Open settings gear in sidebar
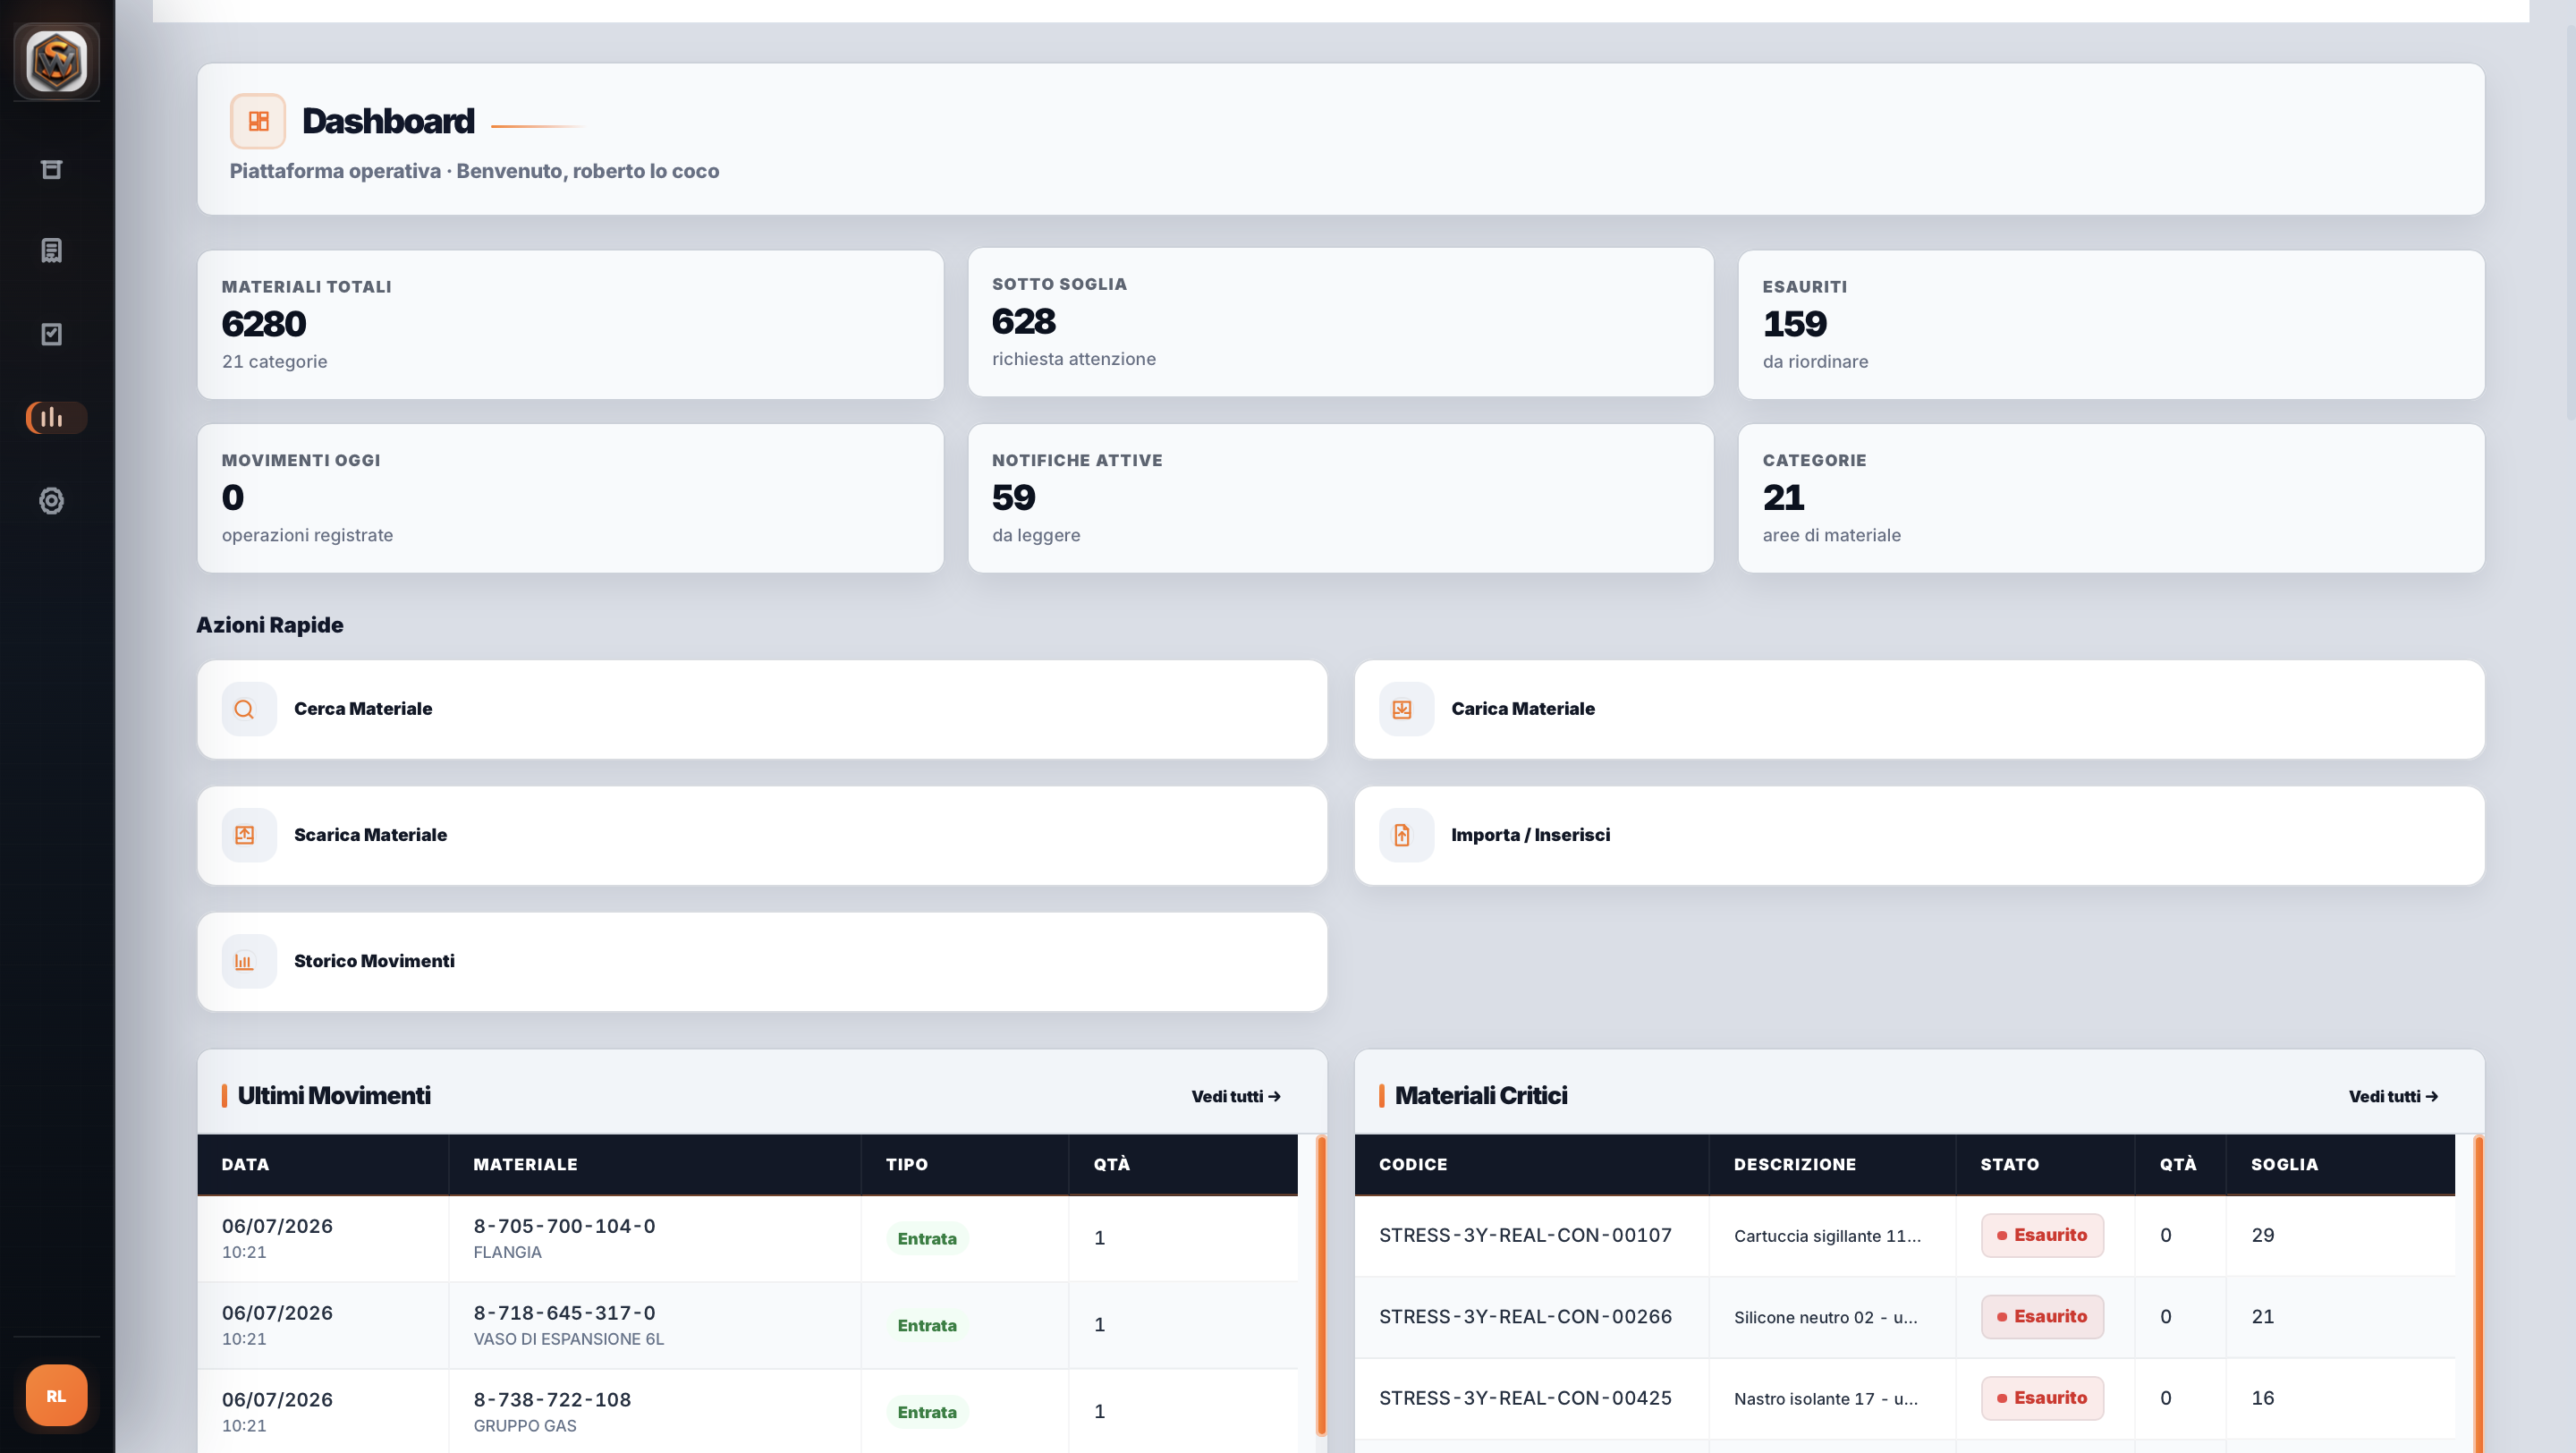Image resolution: width=2576 pixels, height=1453 pixels. 52,500
